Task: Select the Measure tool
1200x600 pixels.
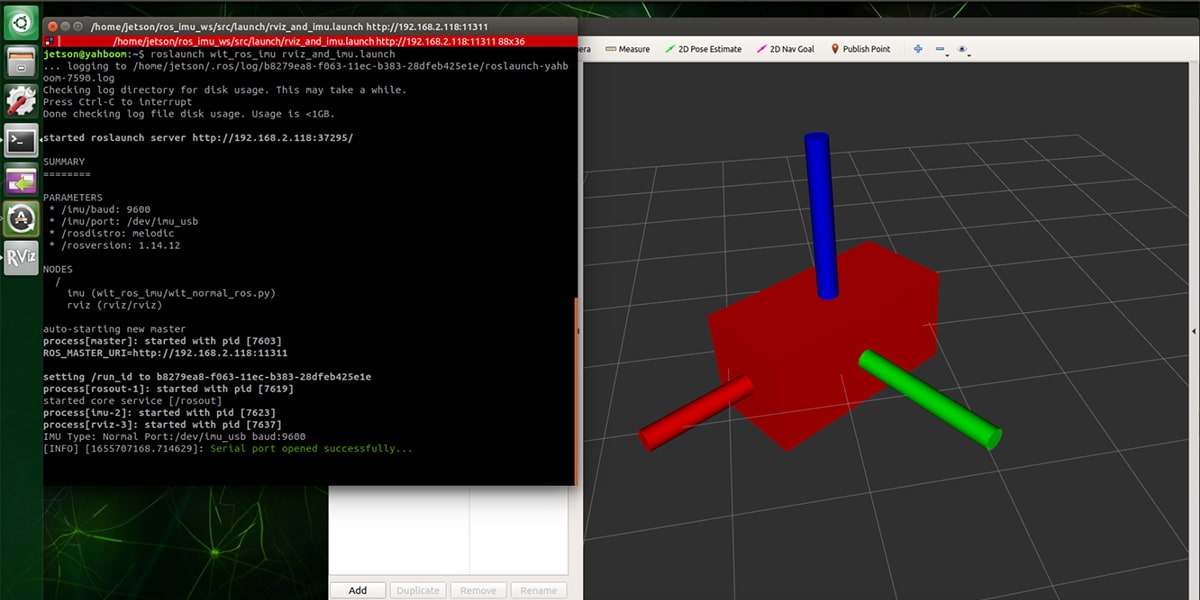Action: 627,49
